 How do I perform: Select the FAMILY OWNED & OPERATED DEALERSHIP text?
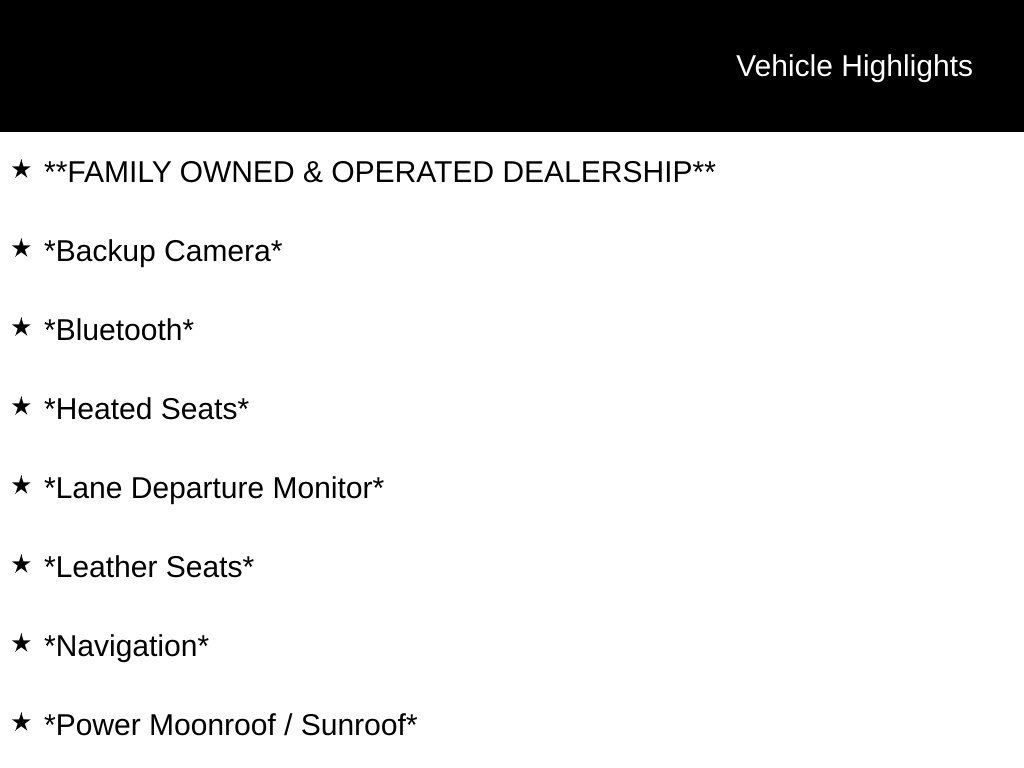(379, 172)
